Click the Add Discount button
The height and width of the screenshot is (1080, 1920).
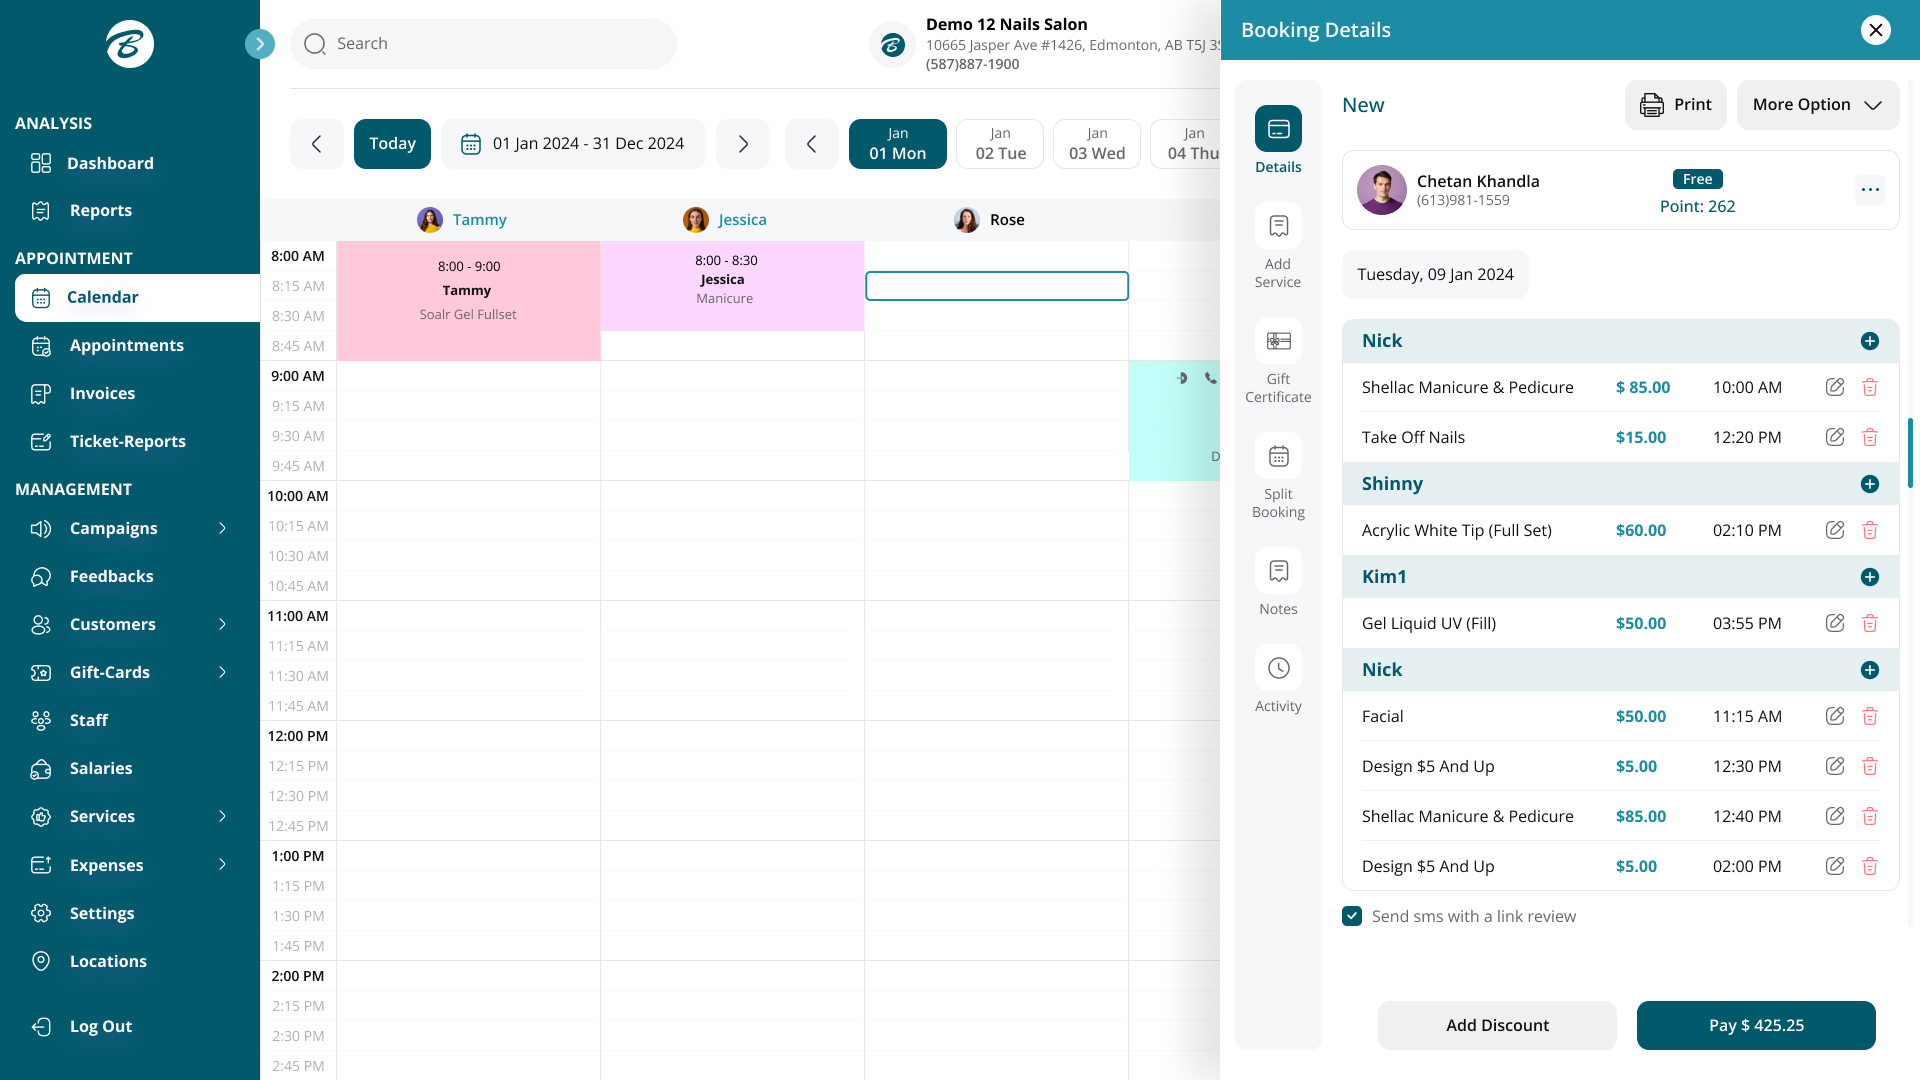tap(1497, 1025)
